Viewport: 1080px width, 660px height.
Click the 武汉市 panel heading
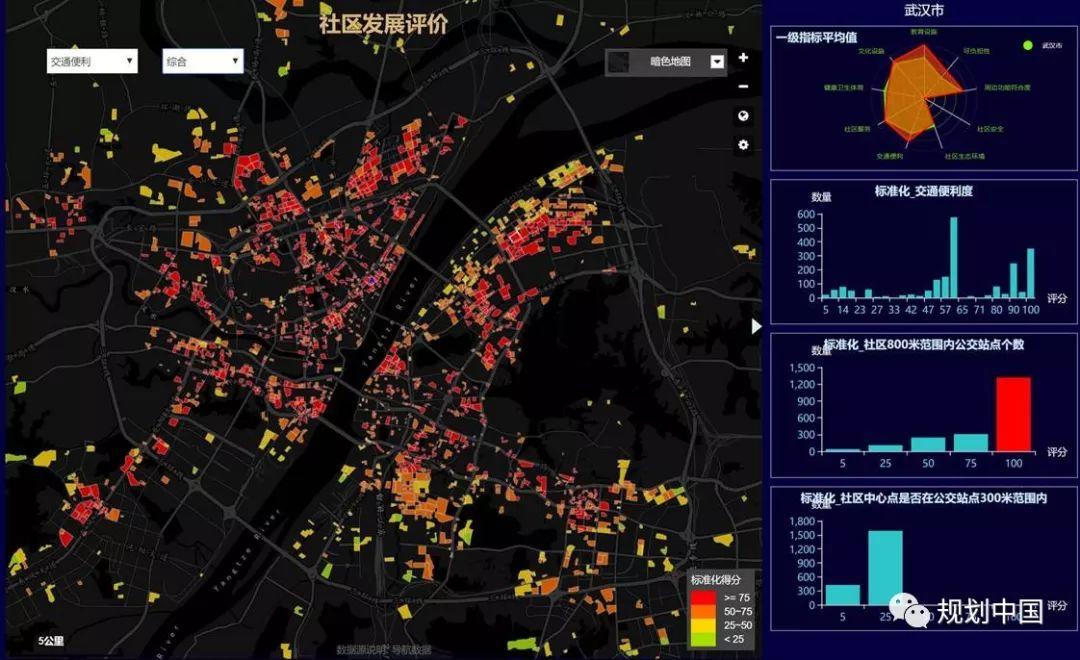pos(924,10)
